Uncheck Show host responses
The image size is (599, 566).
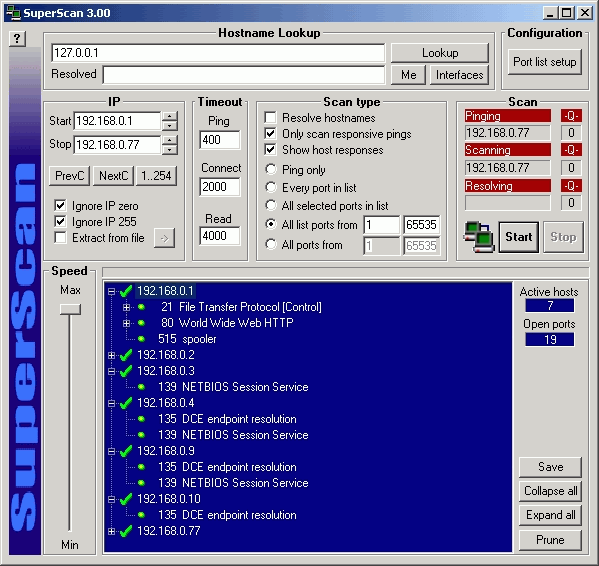click(270, 150)
